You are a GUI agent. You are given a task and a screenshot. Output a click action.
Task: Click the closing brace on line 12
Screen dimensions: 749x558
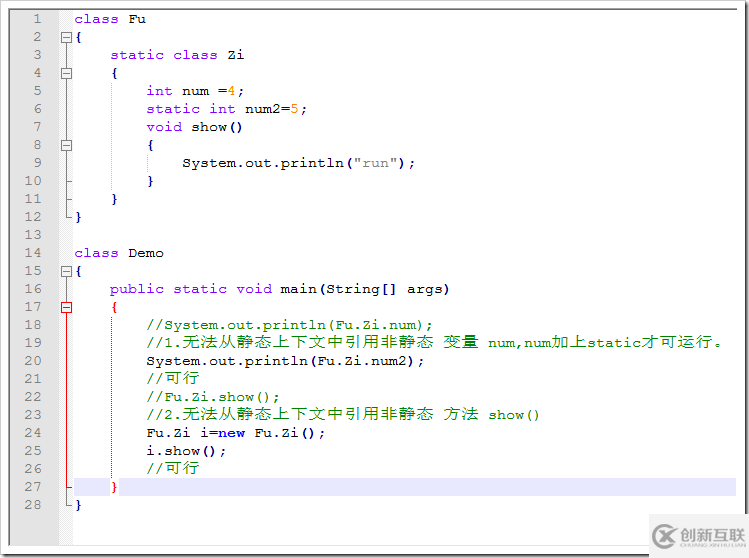[x=78, y=217]
